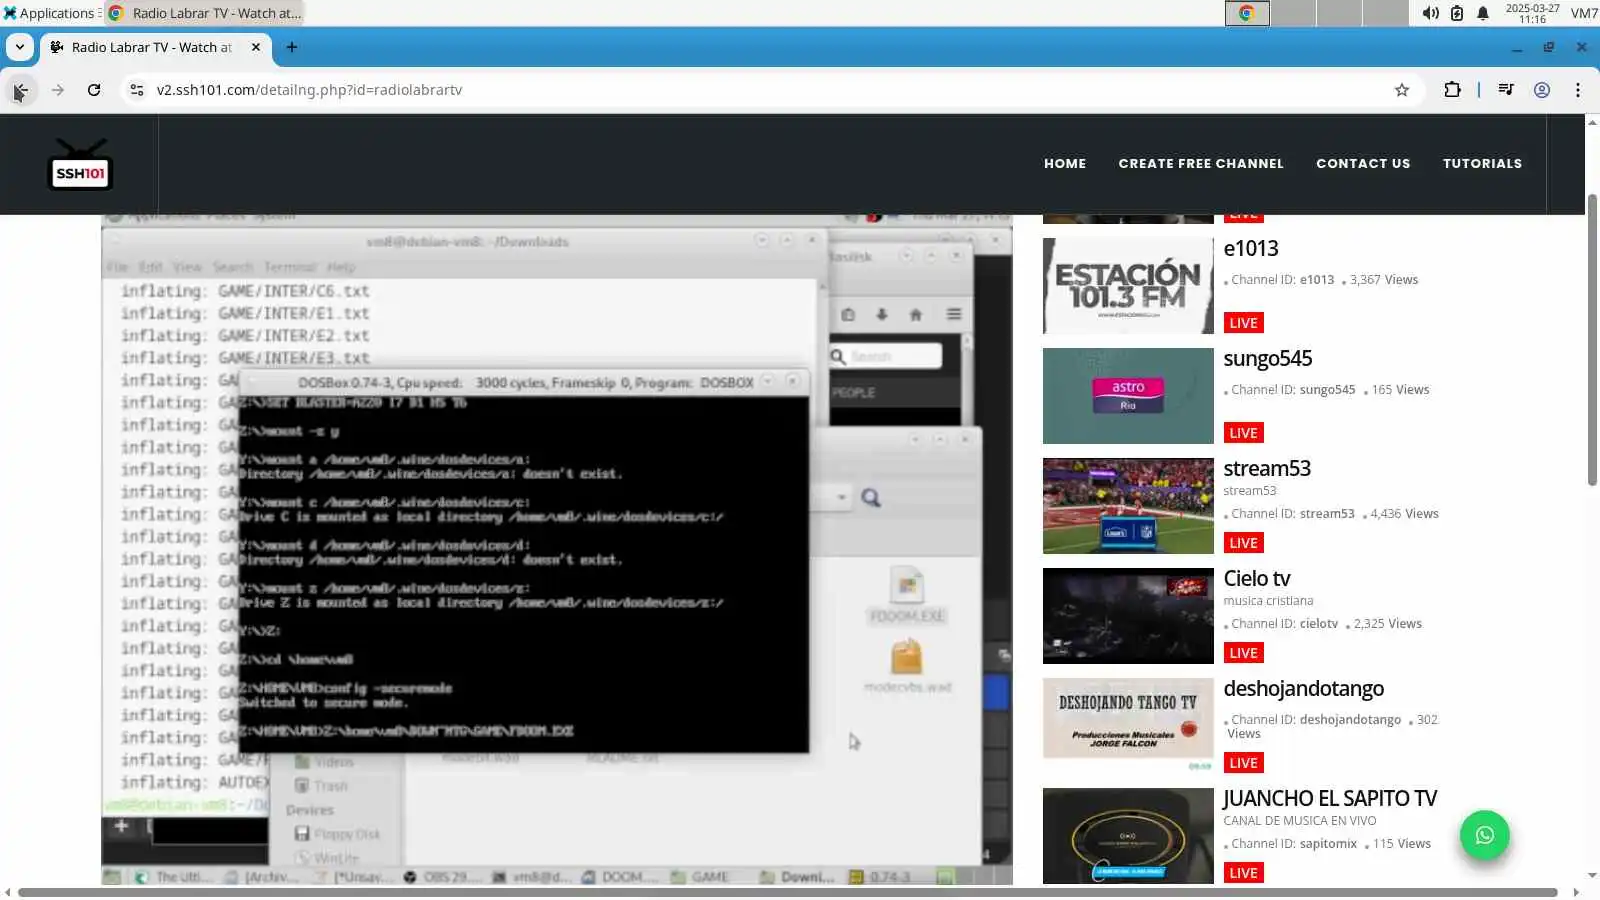
Task: Click the LIVE badge under sungo545
Action: (1244, 433)
